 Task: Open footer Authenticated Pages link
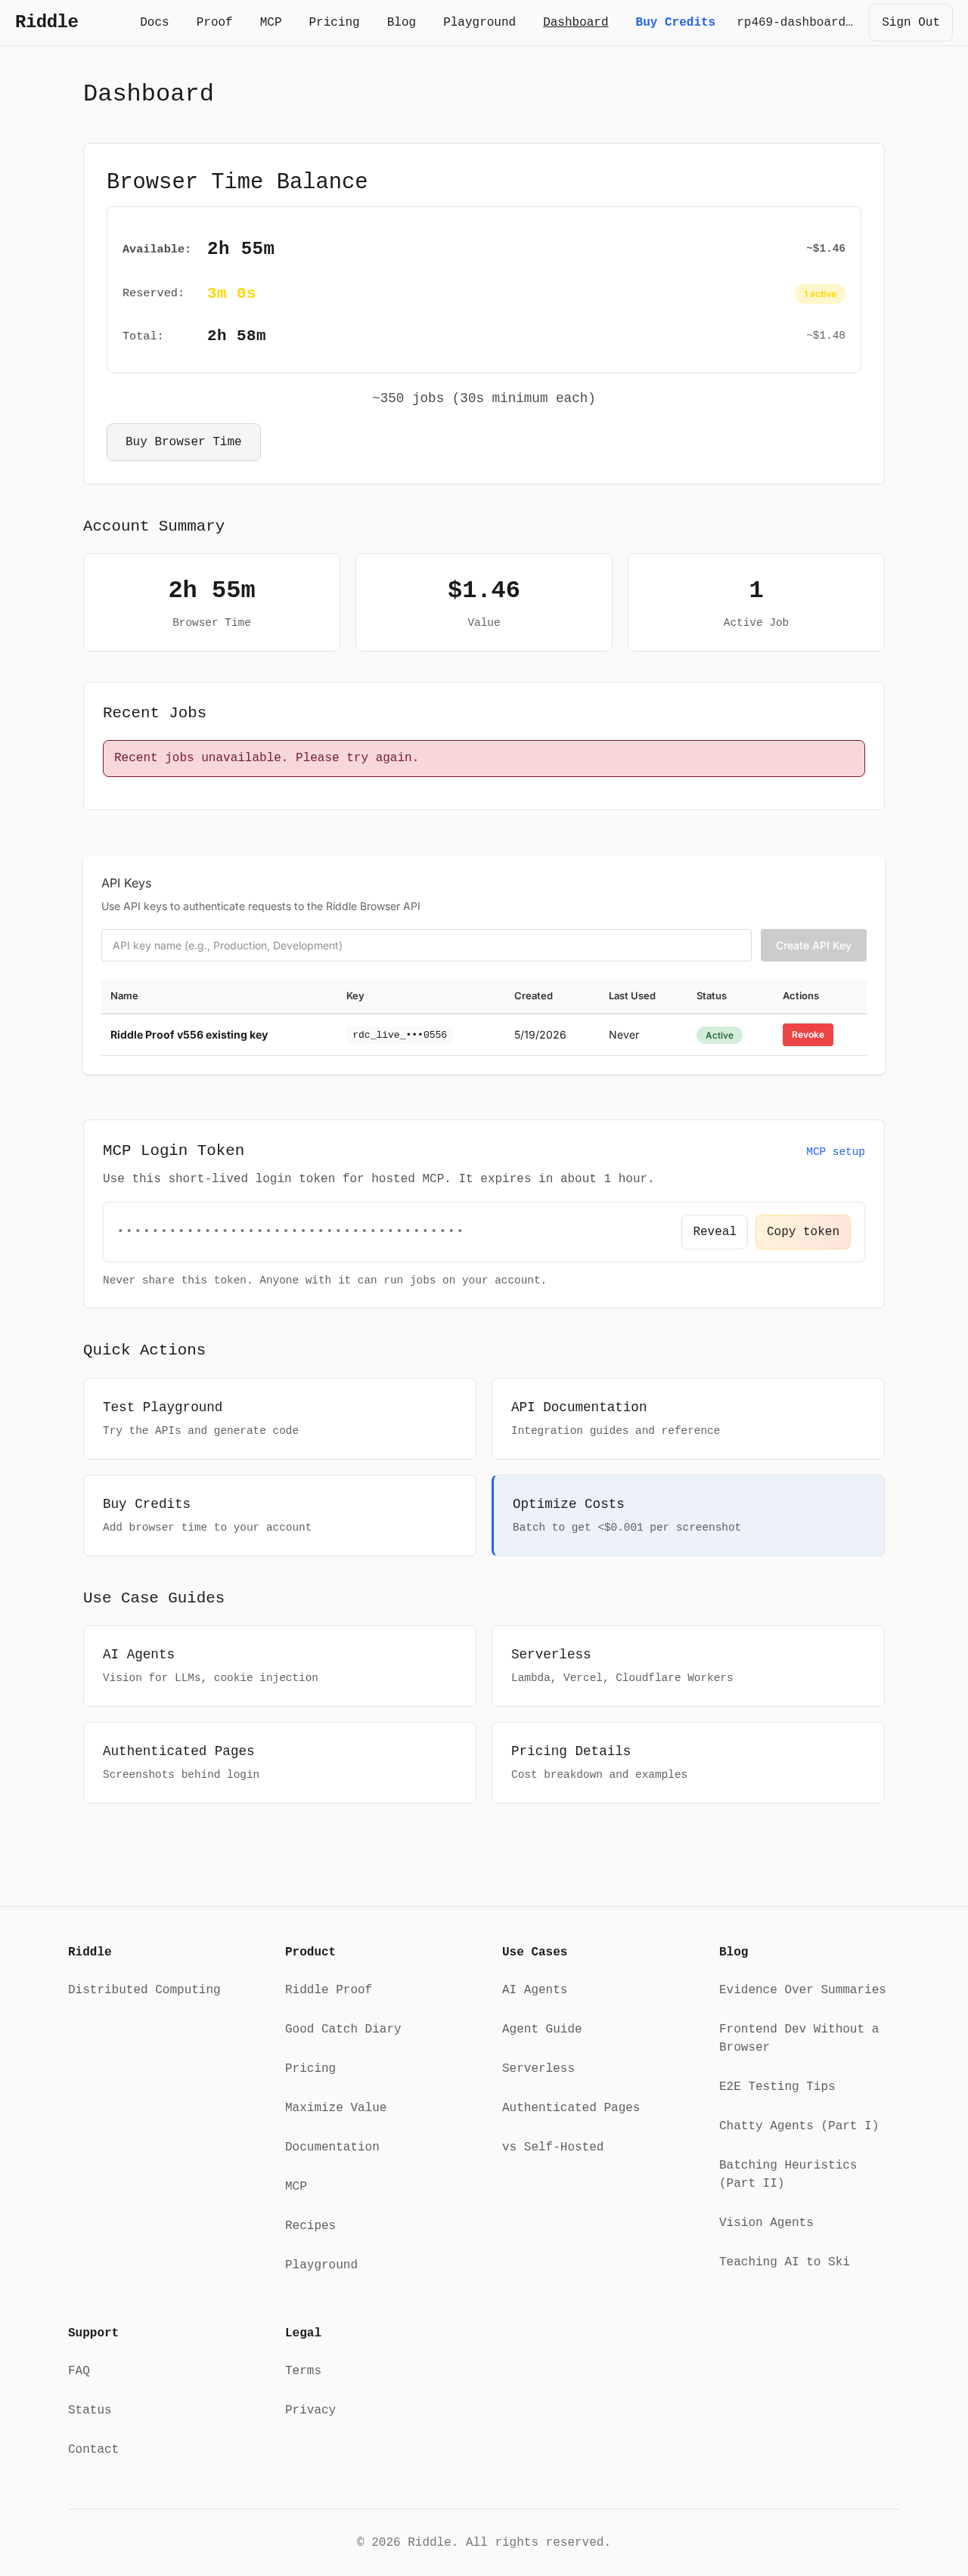(571, 2108)
